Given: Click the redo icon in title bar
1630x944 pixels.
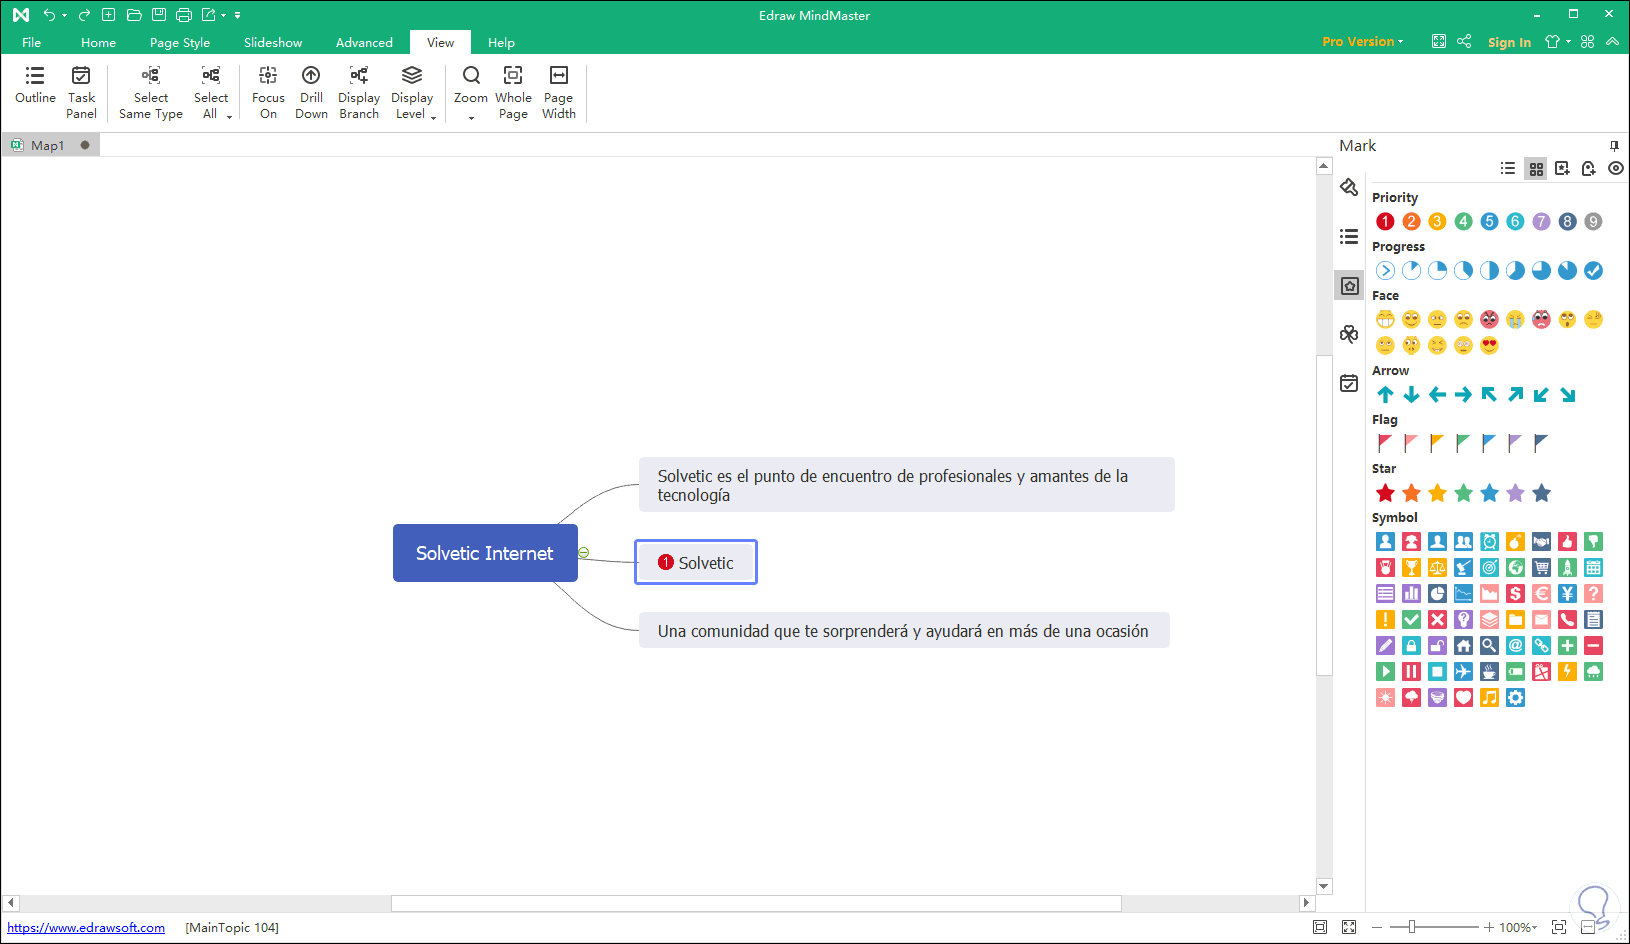Looking at the screenshot, I should click(x=84, y=15).
